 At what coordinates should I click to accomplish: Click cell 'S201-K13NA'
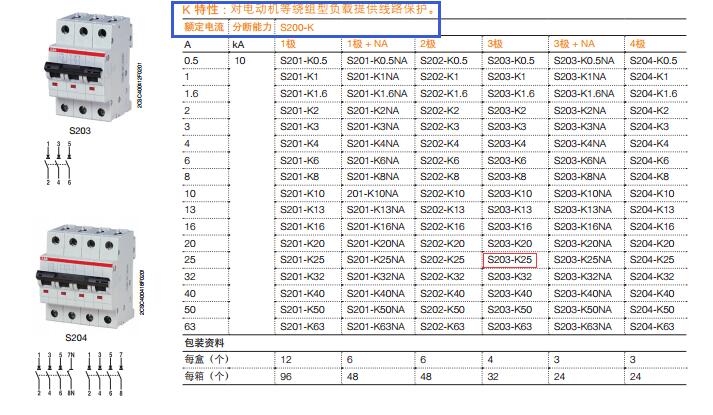point(376,210)
